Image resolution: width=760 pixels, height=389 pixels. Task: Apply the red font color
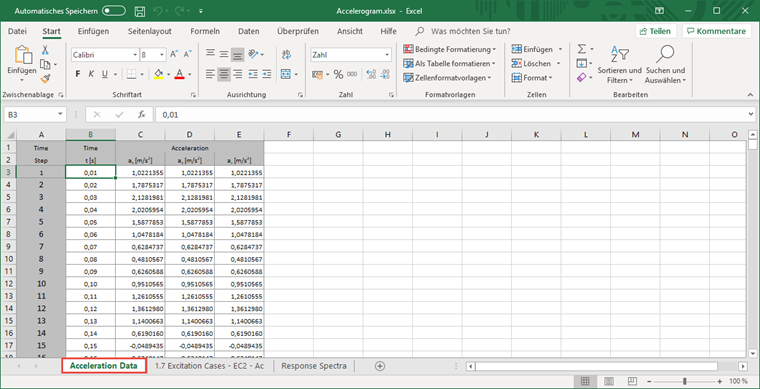coord(179,74)
